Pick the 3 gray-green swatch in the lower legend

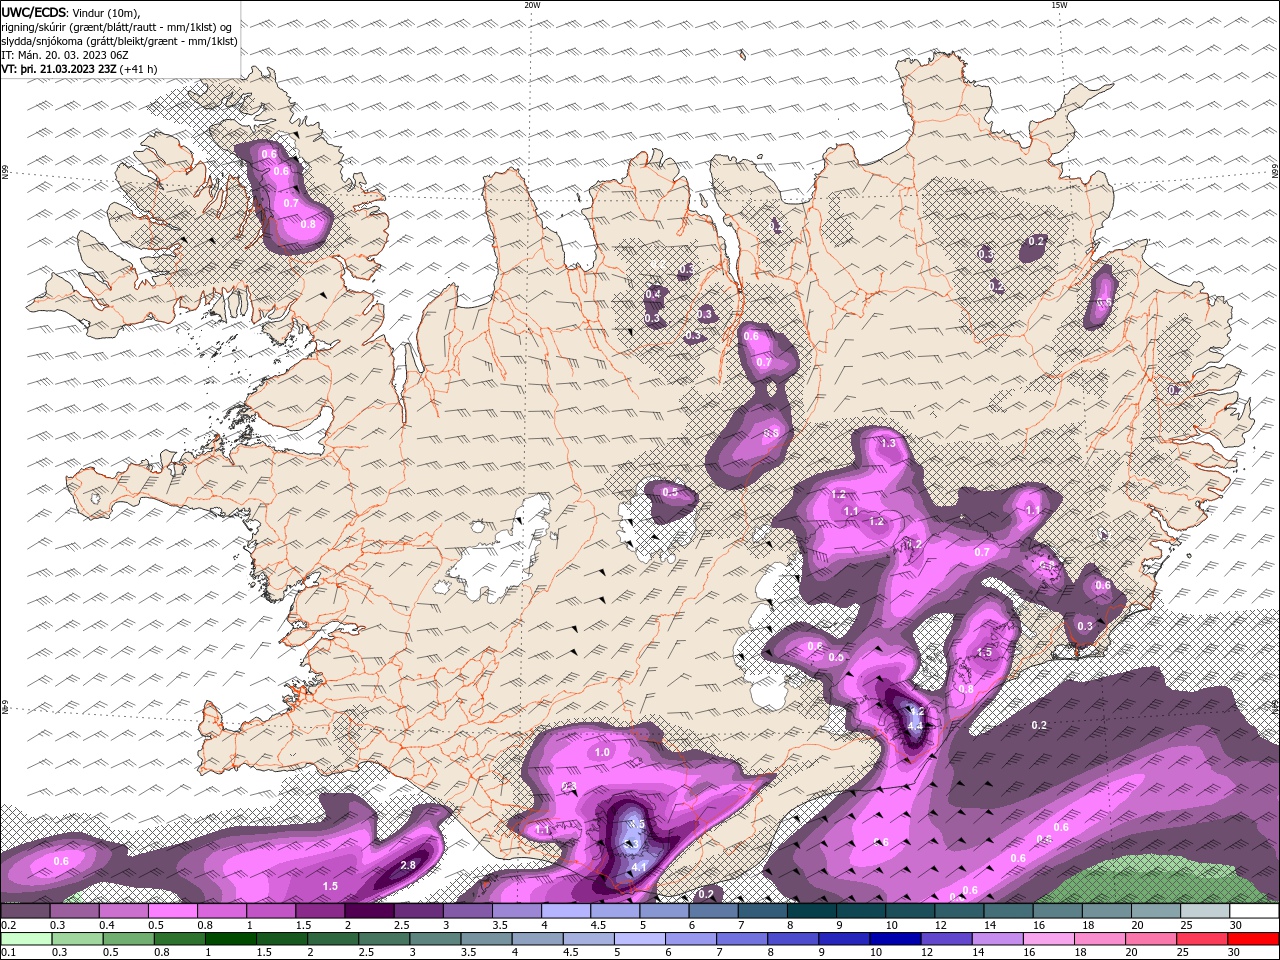tap(435, 939)
